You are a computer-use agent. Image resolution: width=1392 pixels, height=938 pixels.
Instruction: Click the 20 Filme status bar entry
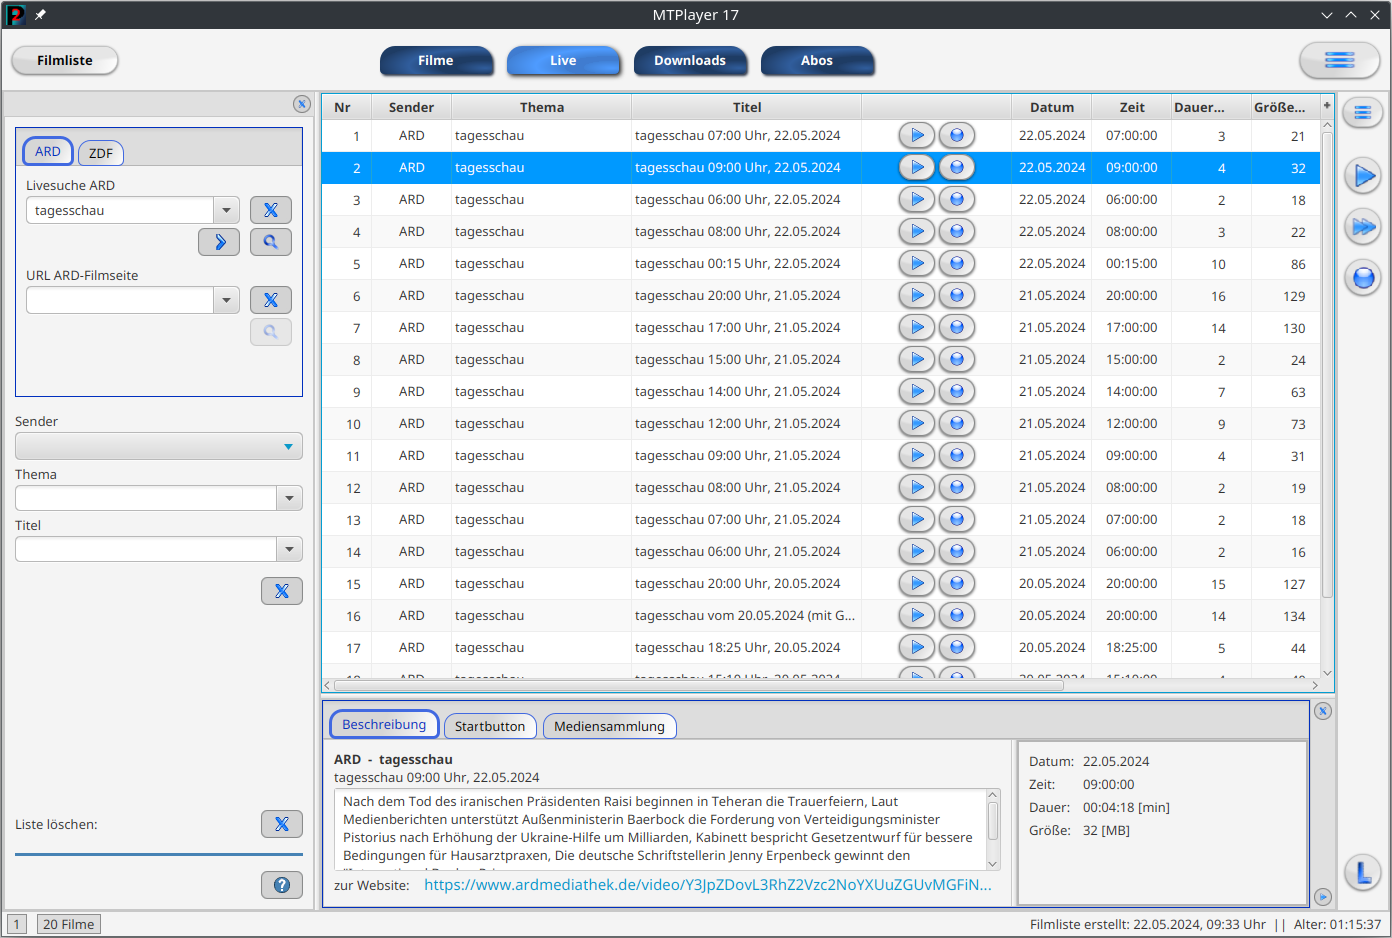69,924
